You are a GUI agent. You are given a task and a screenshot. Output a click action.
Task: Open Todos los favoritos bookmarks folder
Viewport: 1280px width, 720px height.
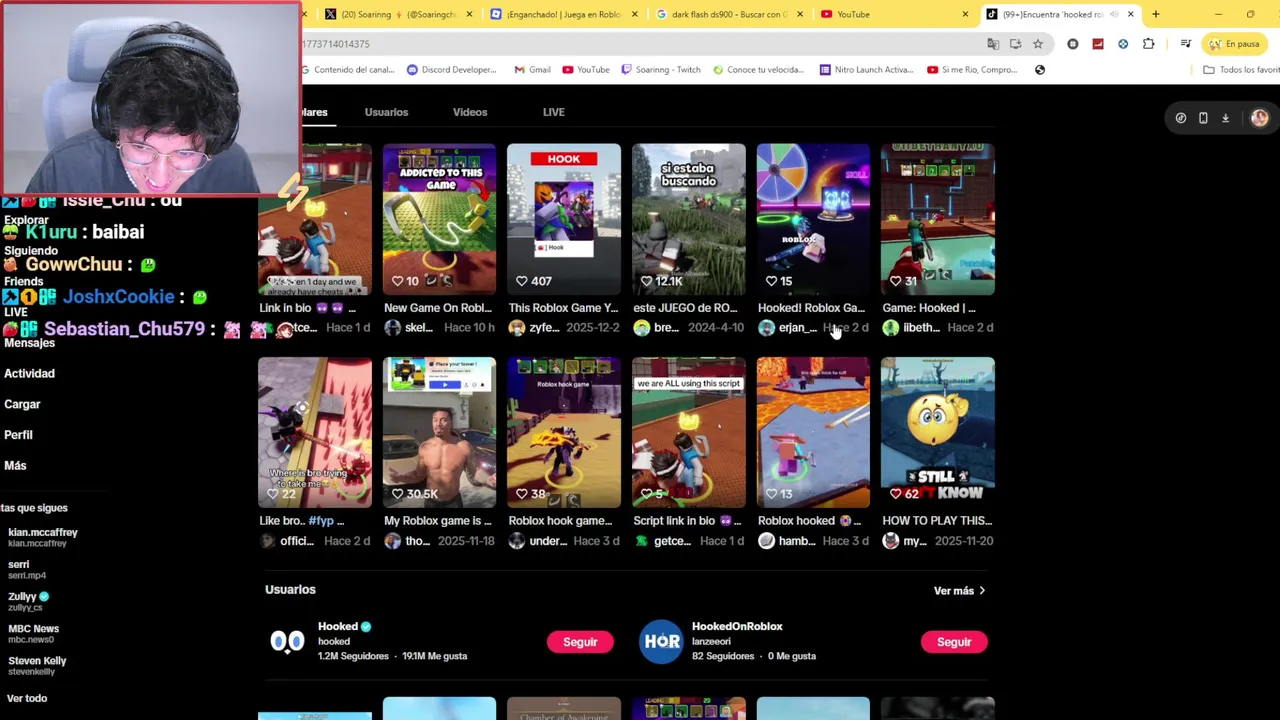pos(1240,70)
